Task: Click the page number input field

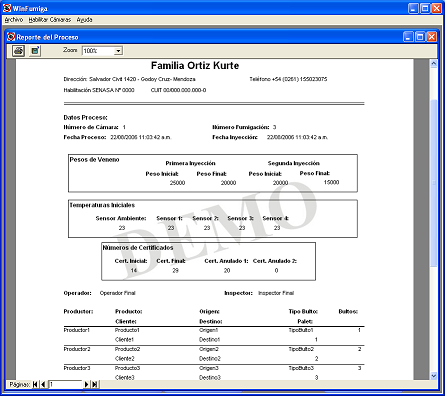Action: pos(65,384)
